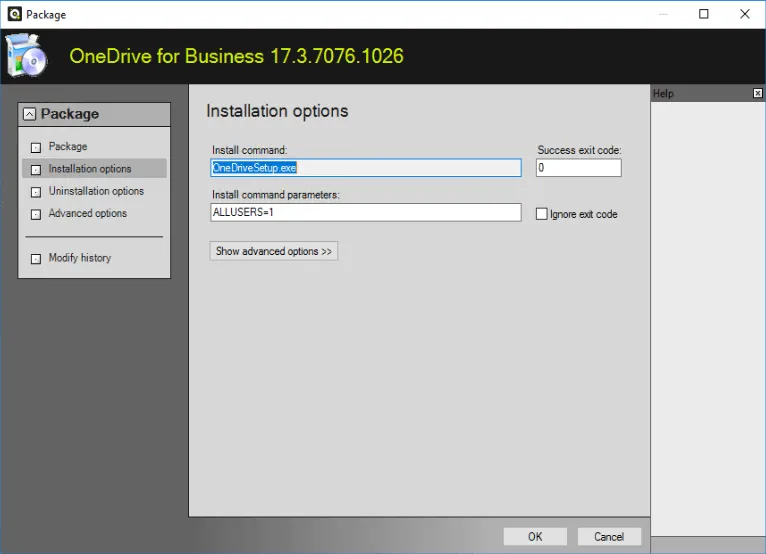
Task: Click the Install command field
Action: [x=366, y=168]
